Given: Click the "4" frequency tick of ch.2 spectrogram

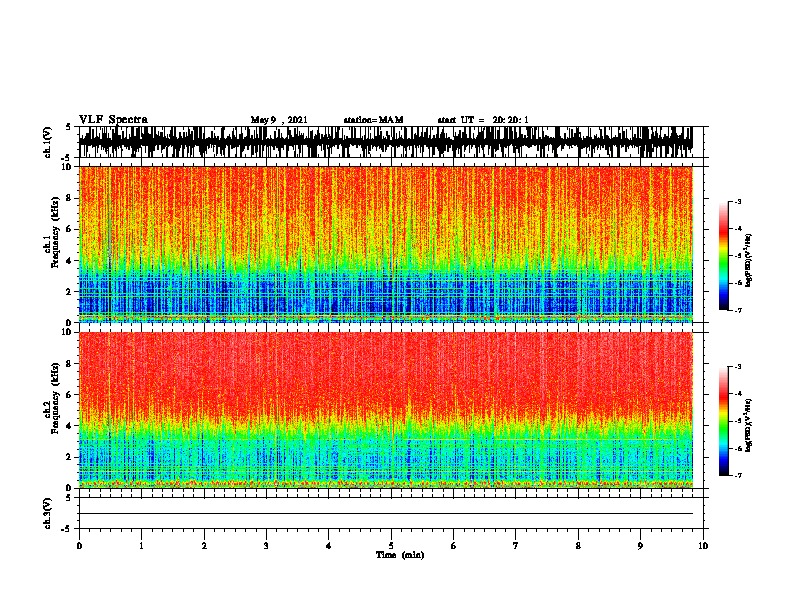Looking at the screenshot, I should pyautogui.click(x=70, y=426).
